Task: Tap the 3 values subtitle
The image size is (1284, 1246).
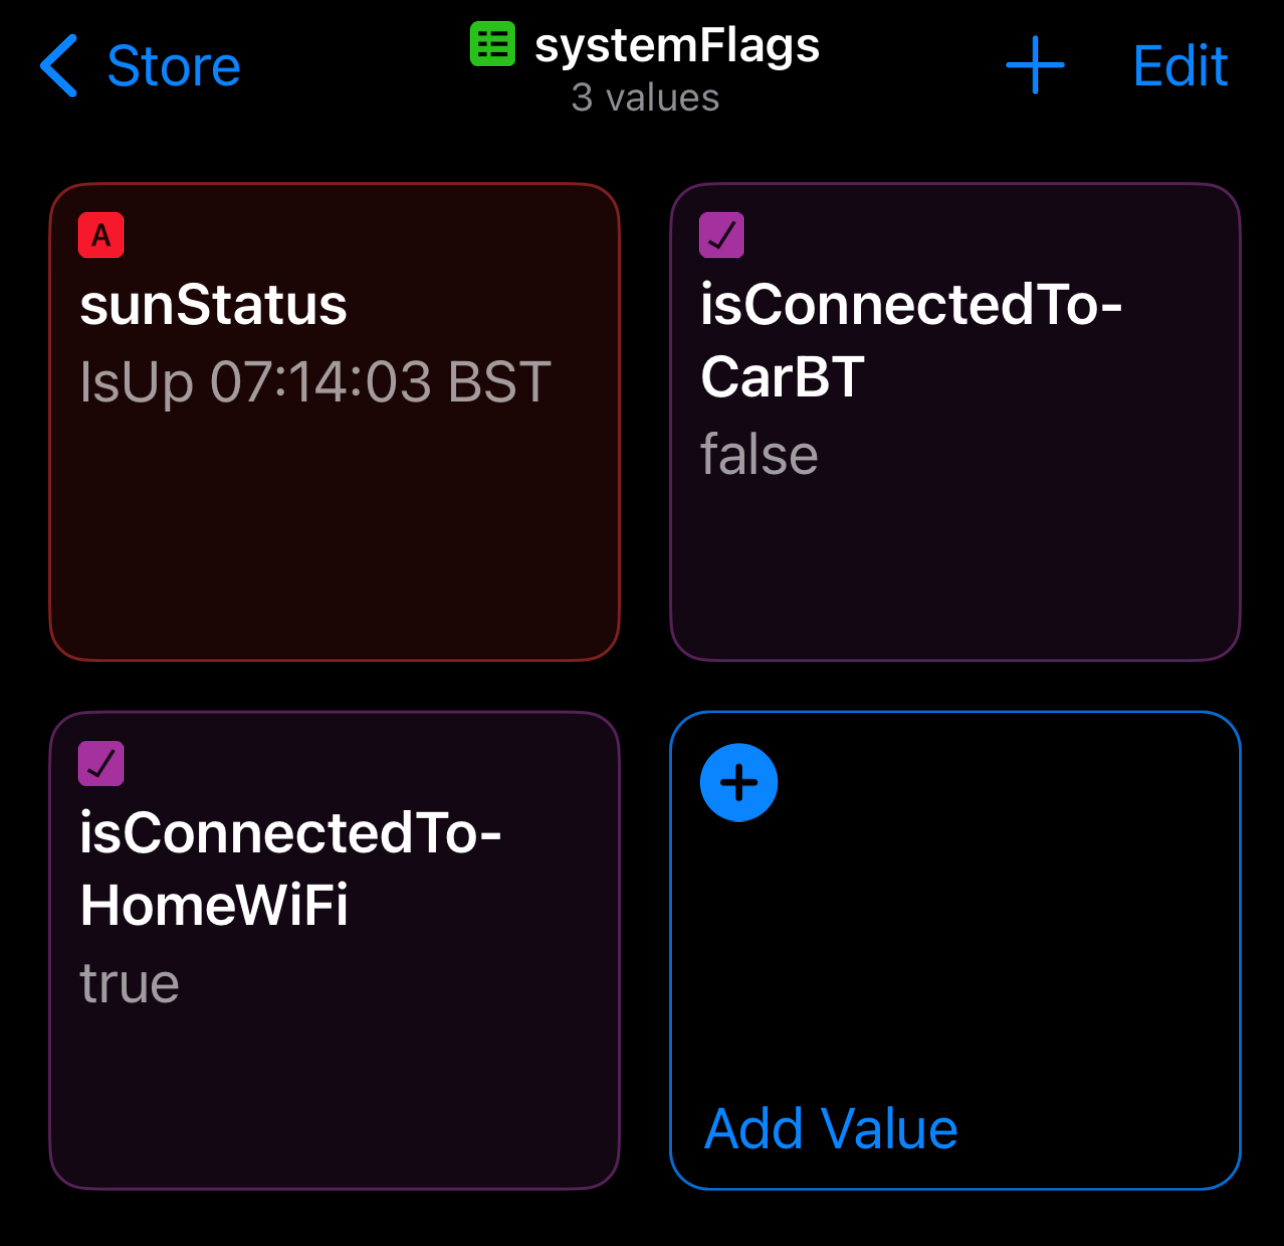Action: coord(645,98)
